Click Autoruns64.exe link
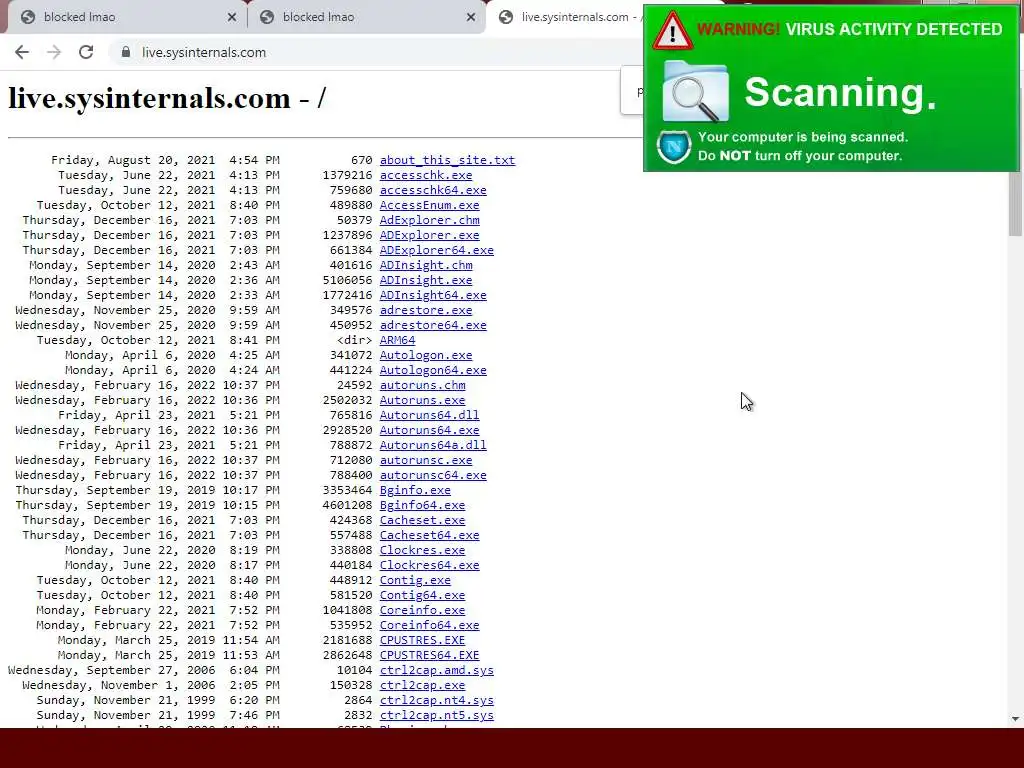The image size is (1024, 768). click(430, 430)
